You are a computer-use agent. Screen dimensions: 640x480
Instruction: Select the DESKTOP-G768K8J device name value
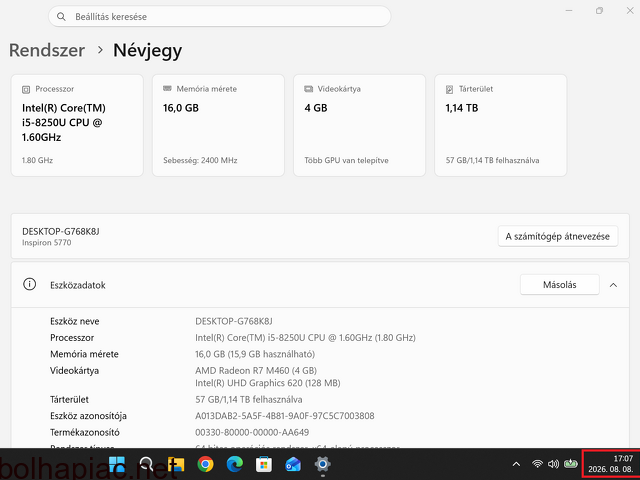coord(234,321)
